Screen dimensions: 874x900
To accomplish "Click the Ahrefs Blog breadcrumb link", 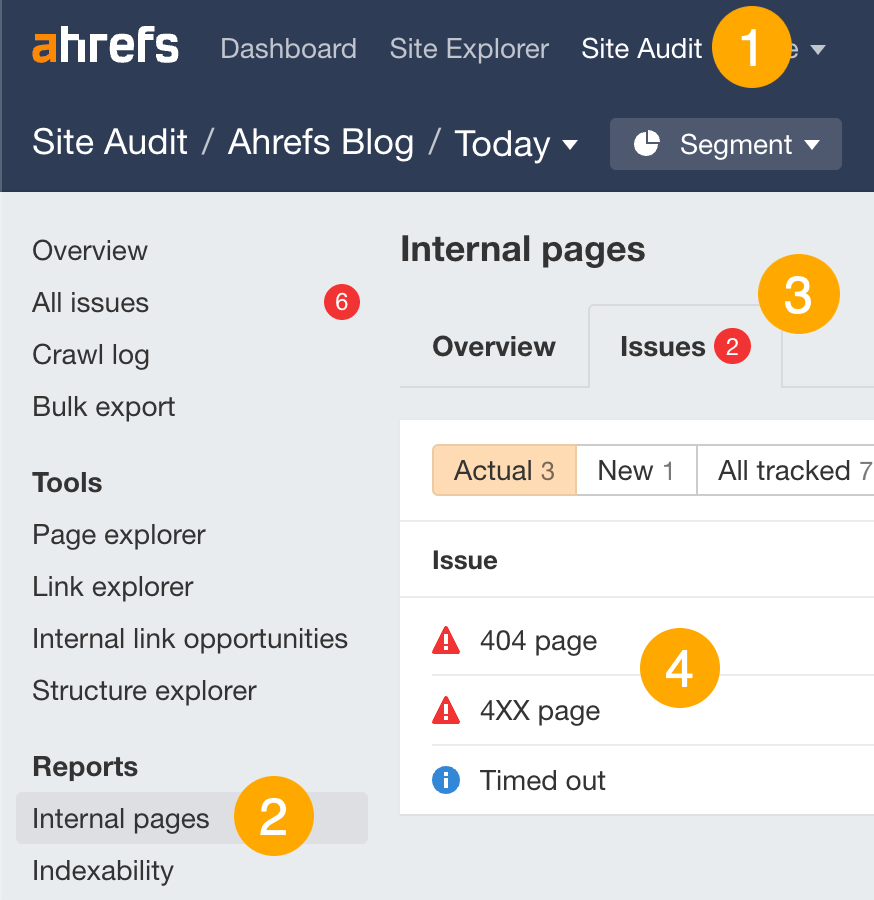I will [321, 143].
